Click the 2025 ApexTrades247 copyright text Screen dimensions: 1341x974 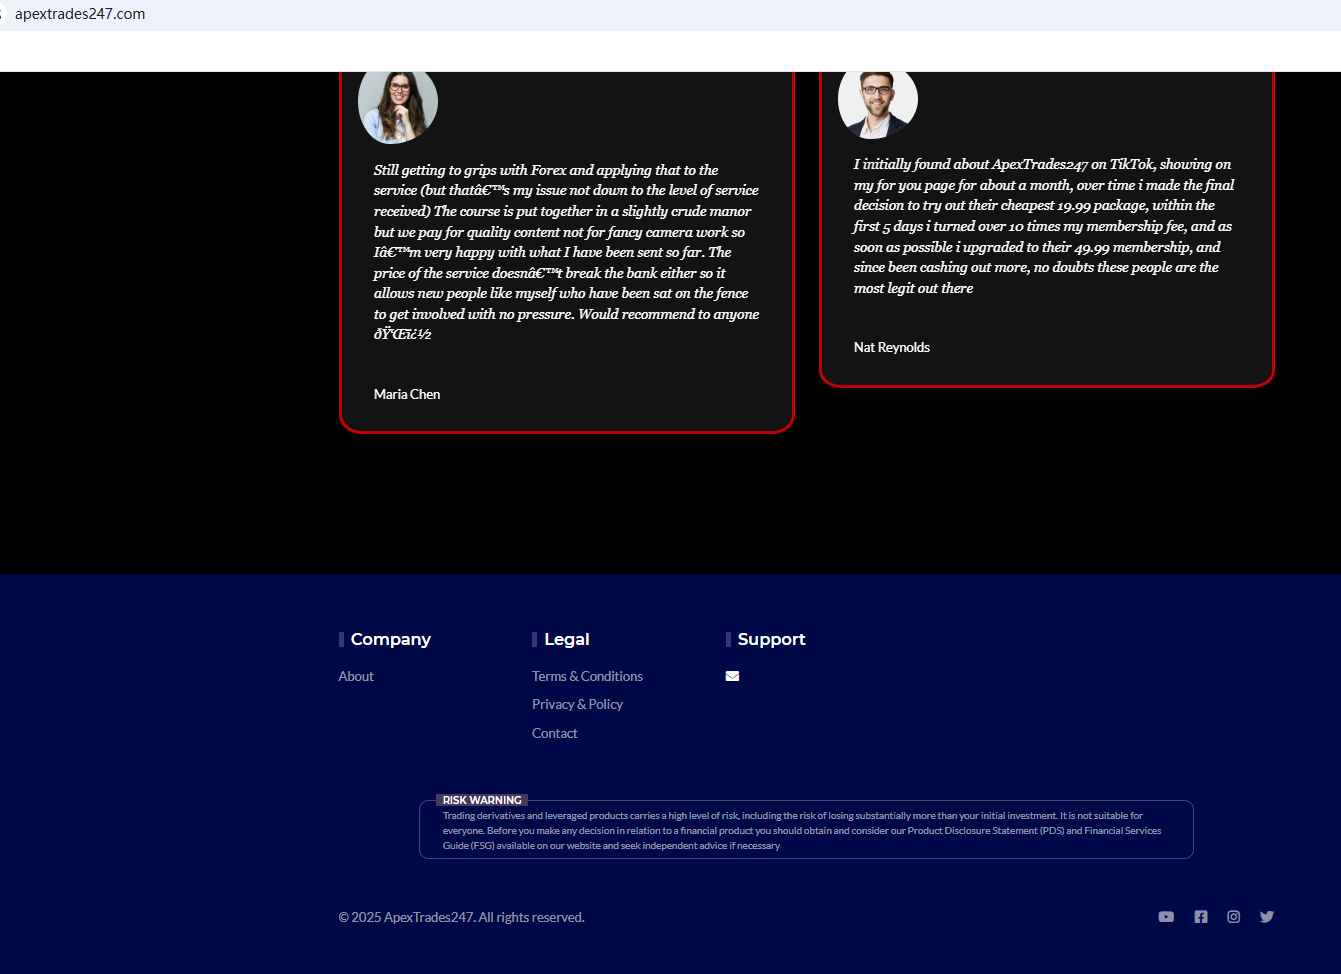click(x=461, y=917)
